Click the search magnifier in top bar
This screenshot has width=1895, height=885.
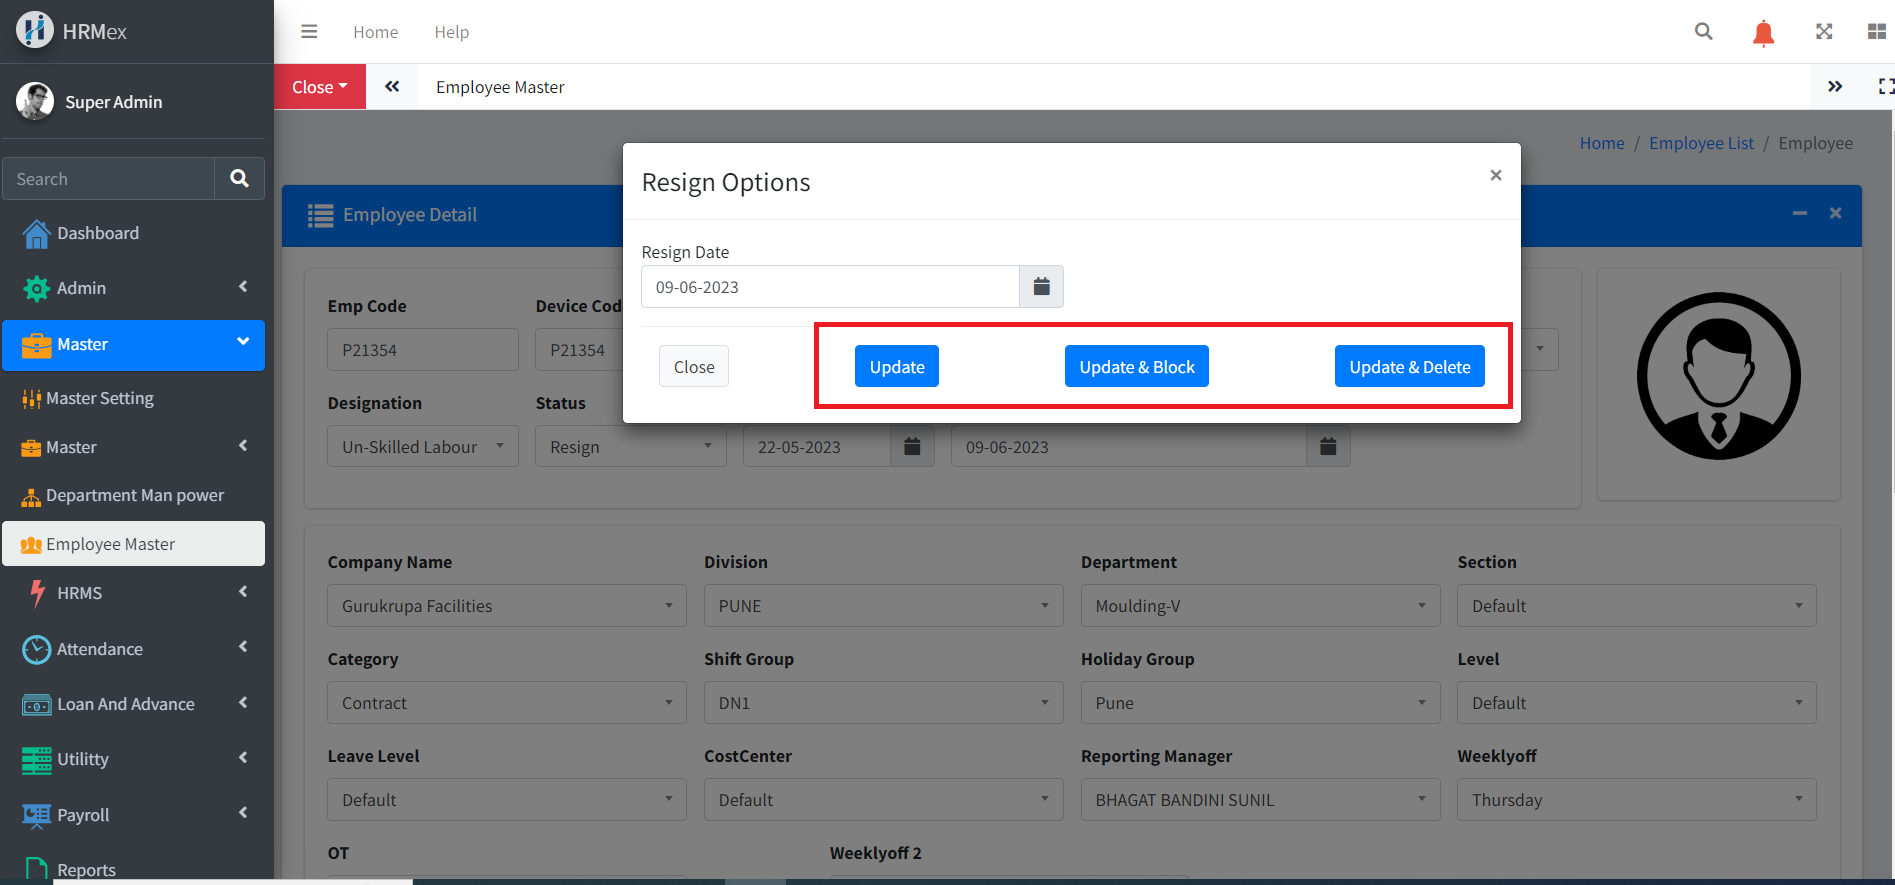1703,32
